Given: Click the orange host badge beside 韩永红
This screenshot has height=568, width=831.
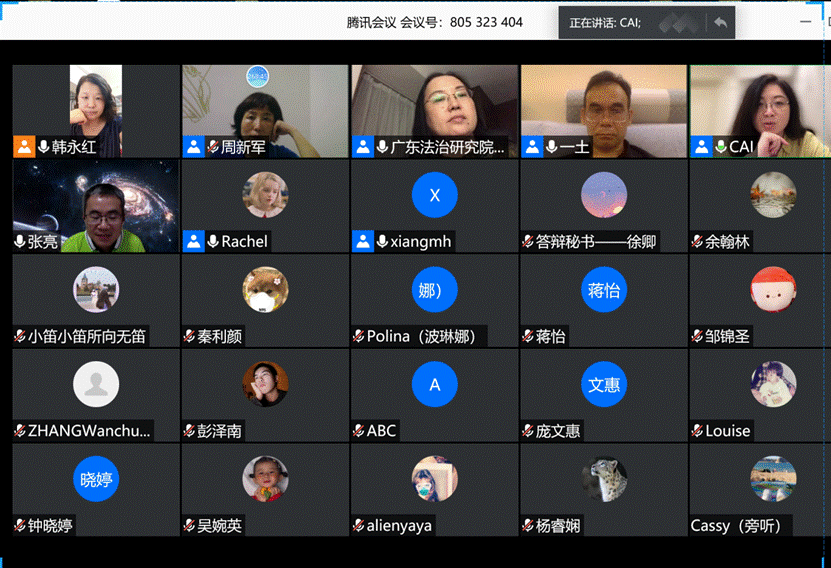Looking at the screenshot, I should coord(24,147).
